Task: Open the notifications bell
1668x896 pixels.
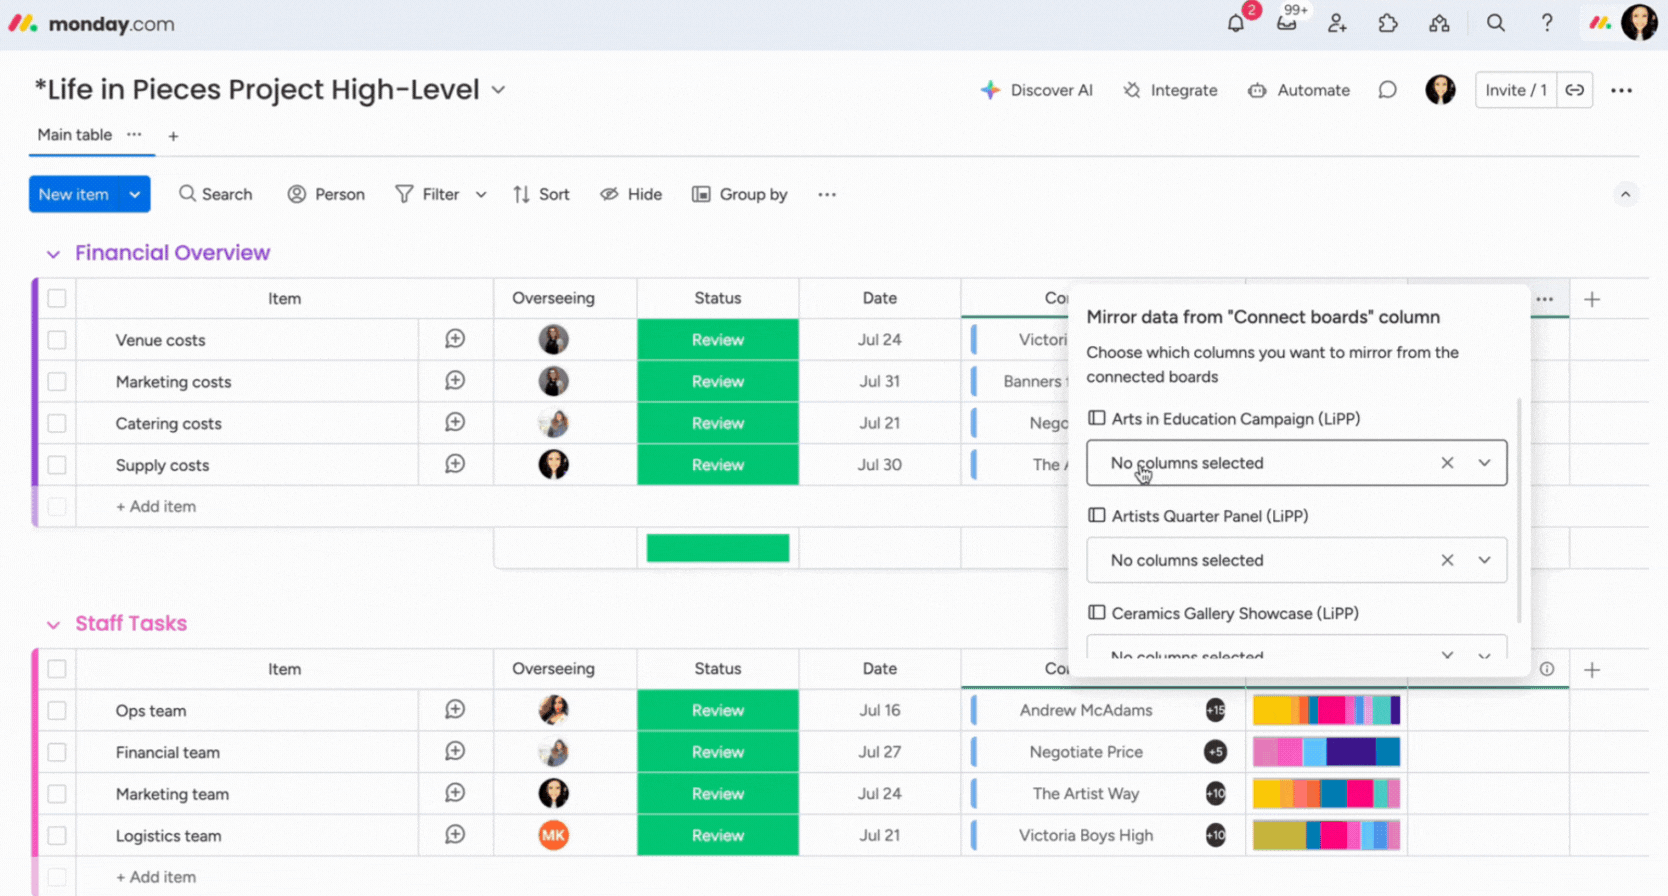Action: point(1236,23)
